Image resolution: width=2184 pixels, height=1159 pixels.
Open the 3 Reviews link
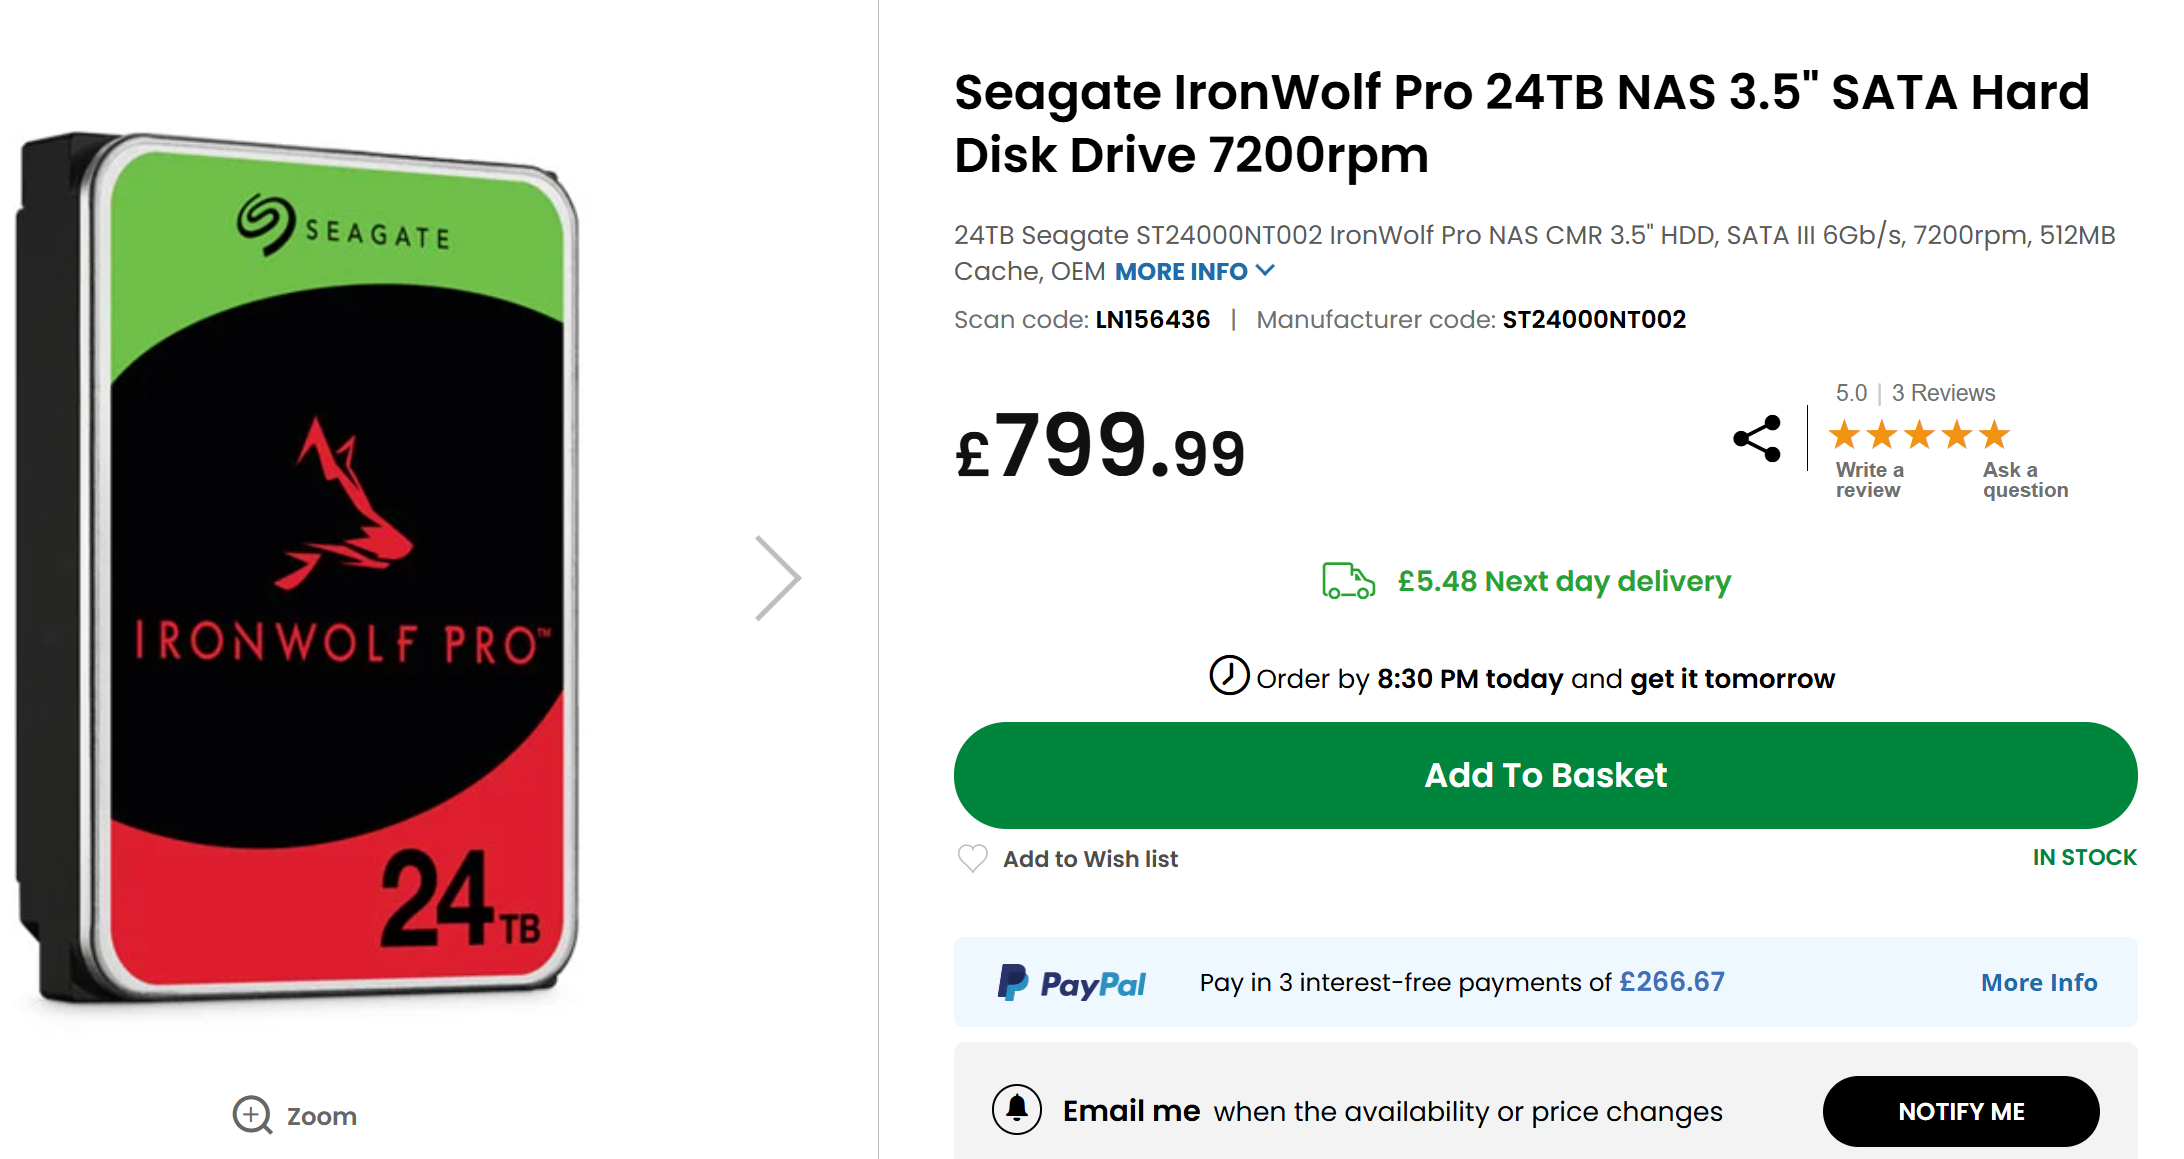[1943, 393]
